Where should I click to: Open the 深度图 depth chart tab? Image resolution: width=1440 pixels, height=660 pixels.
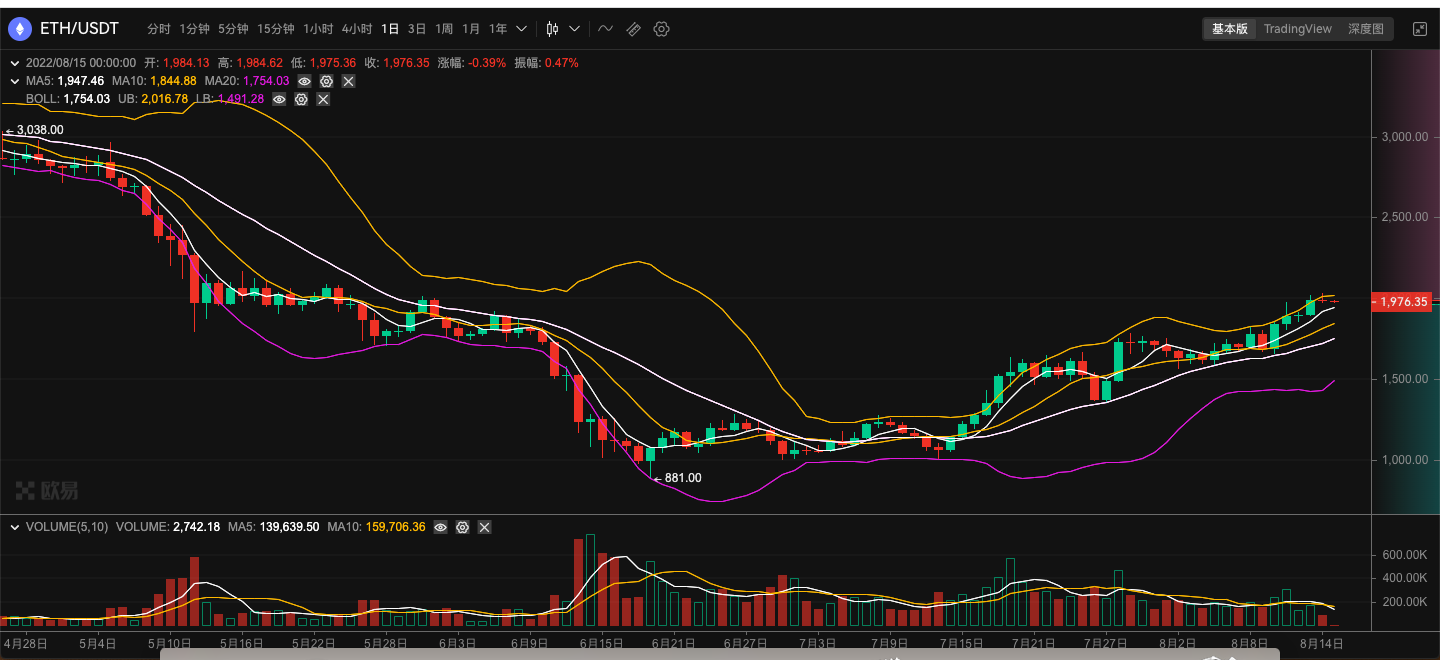1366,28
